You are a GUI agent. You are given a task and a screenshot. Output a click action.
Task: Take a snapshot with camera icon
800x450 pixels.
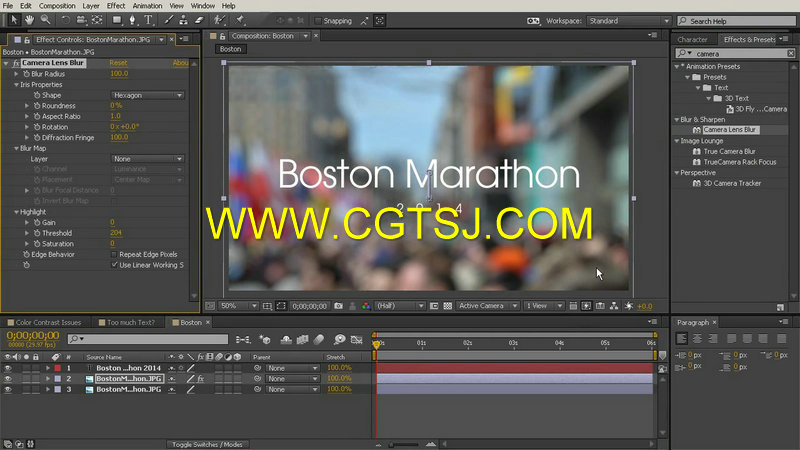pyautogui.click(x=338, y=306)
